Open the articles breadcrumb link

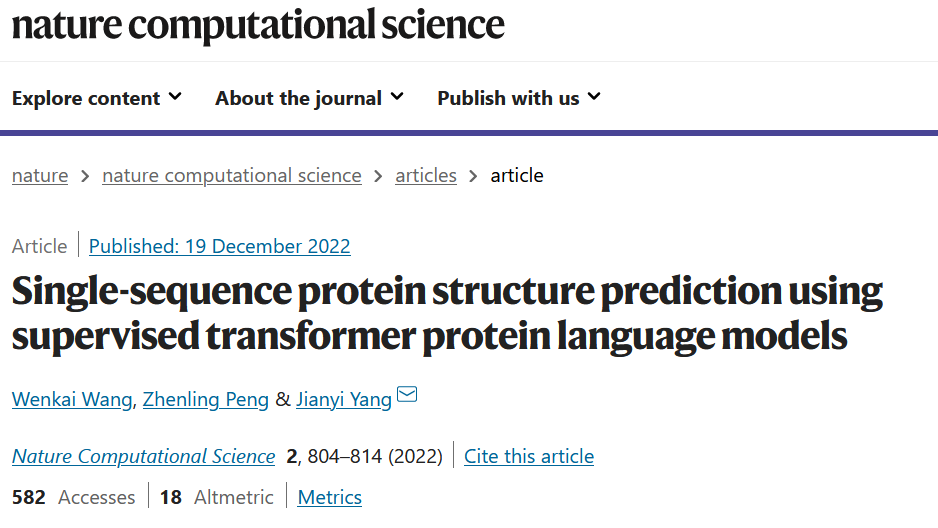(426, 176)
